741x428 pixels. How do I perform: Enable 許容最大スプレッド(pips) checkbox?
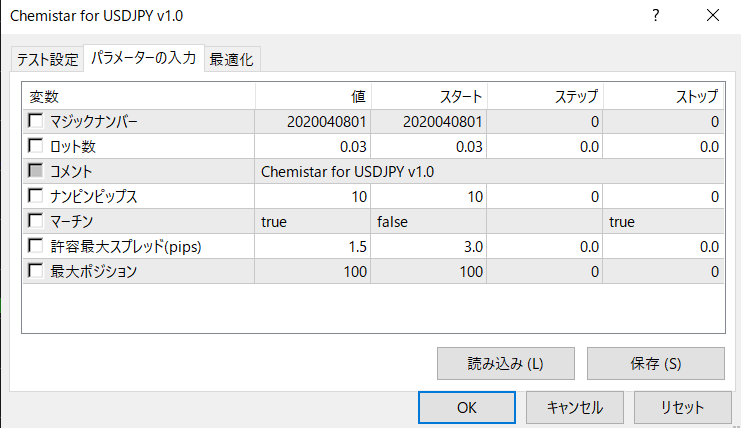[x=36, y=246]
